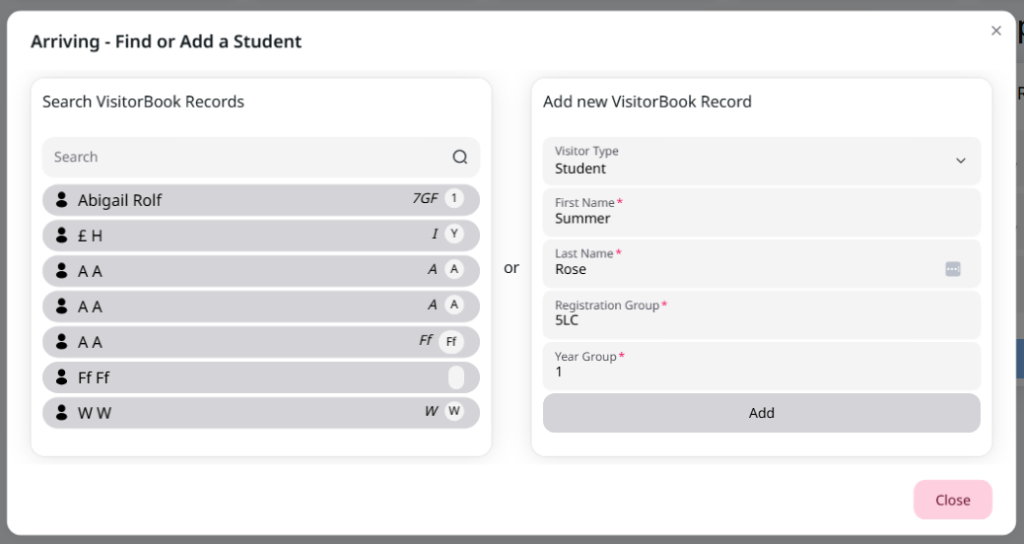Click the person icon next to £ H

tap(61, 235)
